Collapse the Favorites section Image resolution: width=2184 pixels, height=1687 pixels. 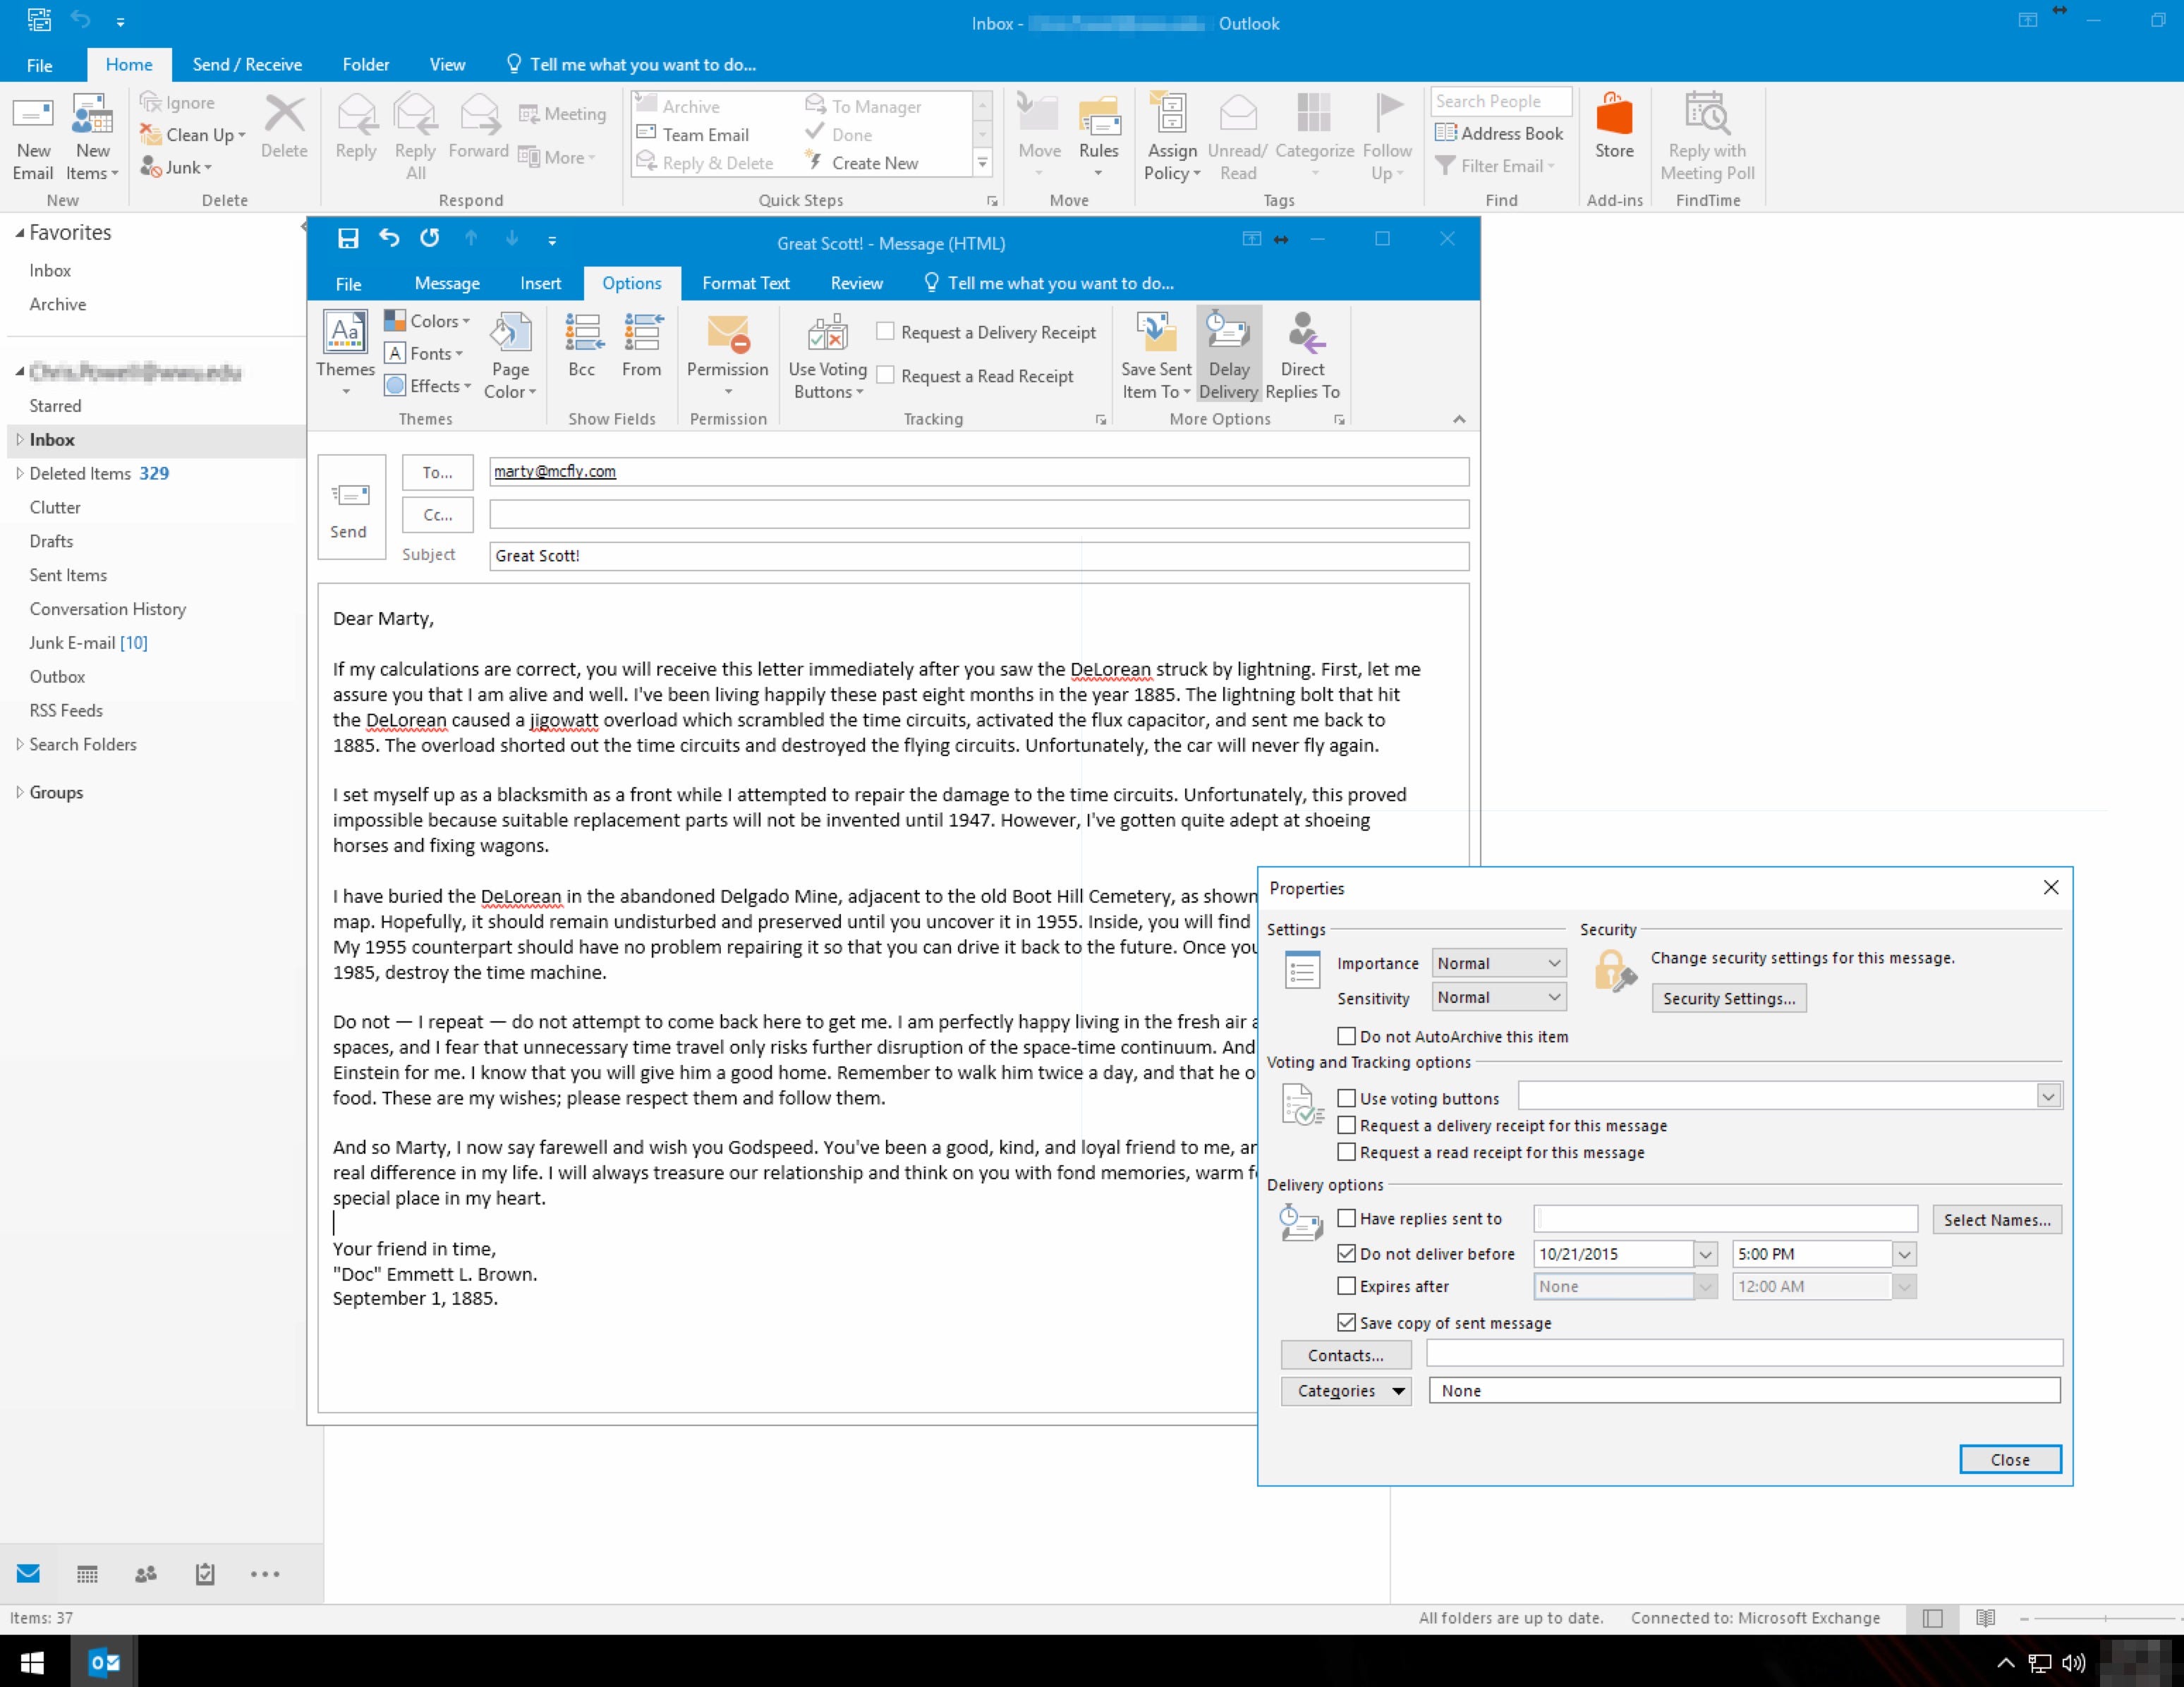click(19, 233)
